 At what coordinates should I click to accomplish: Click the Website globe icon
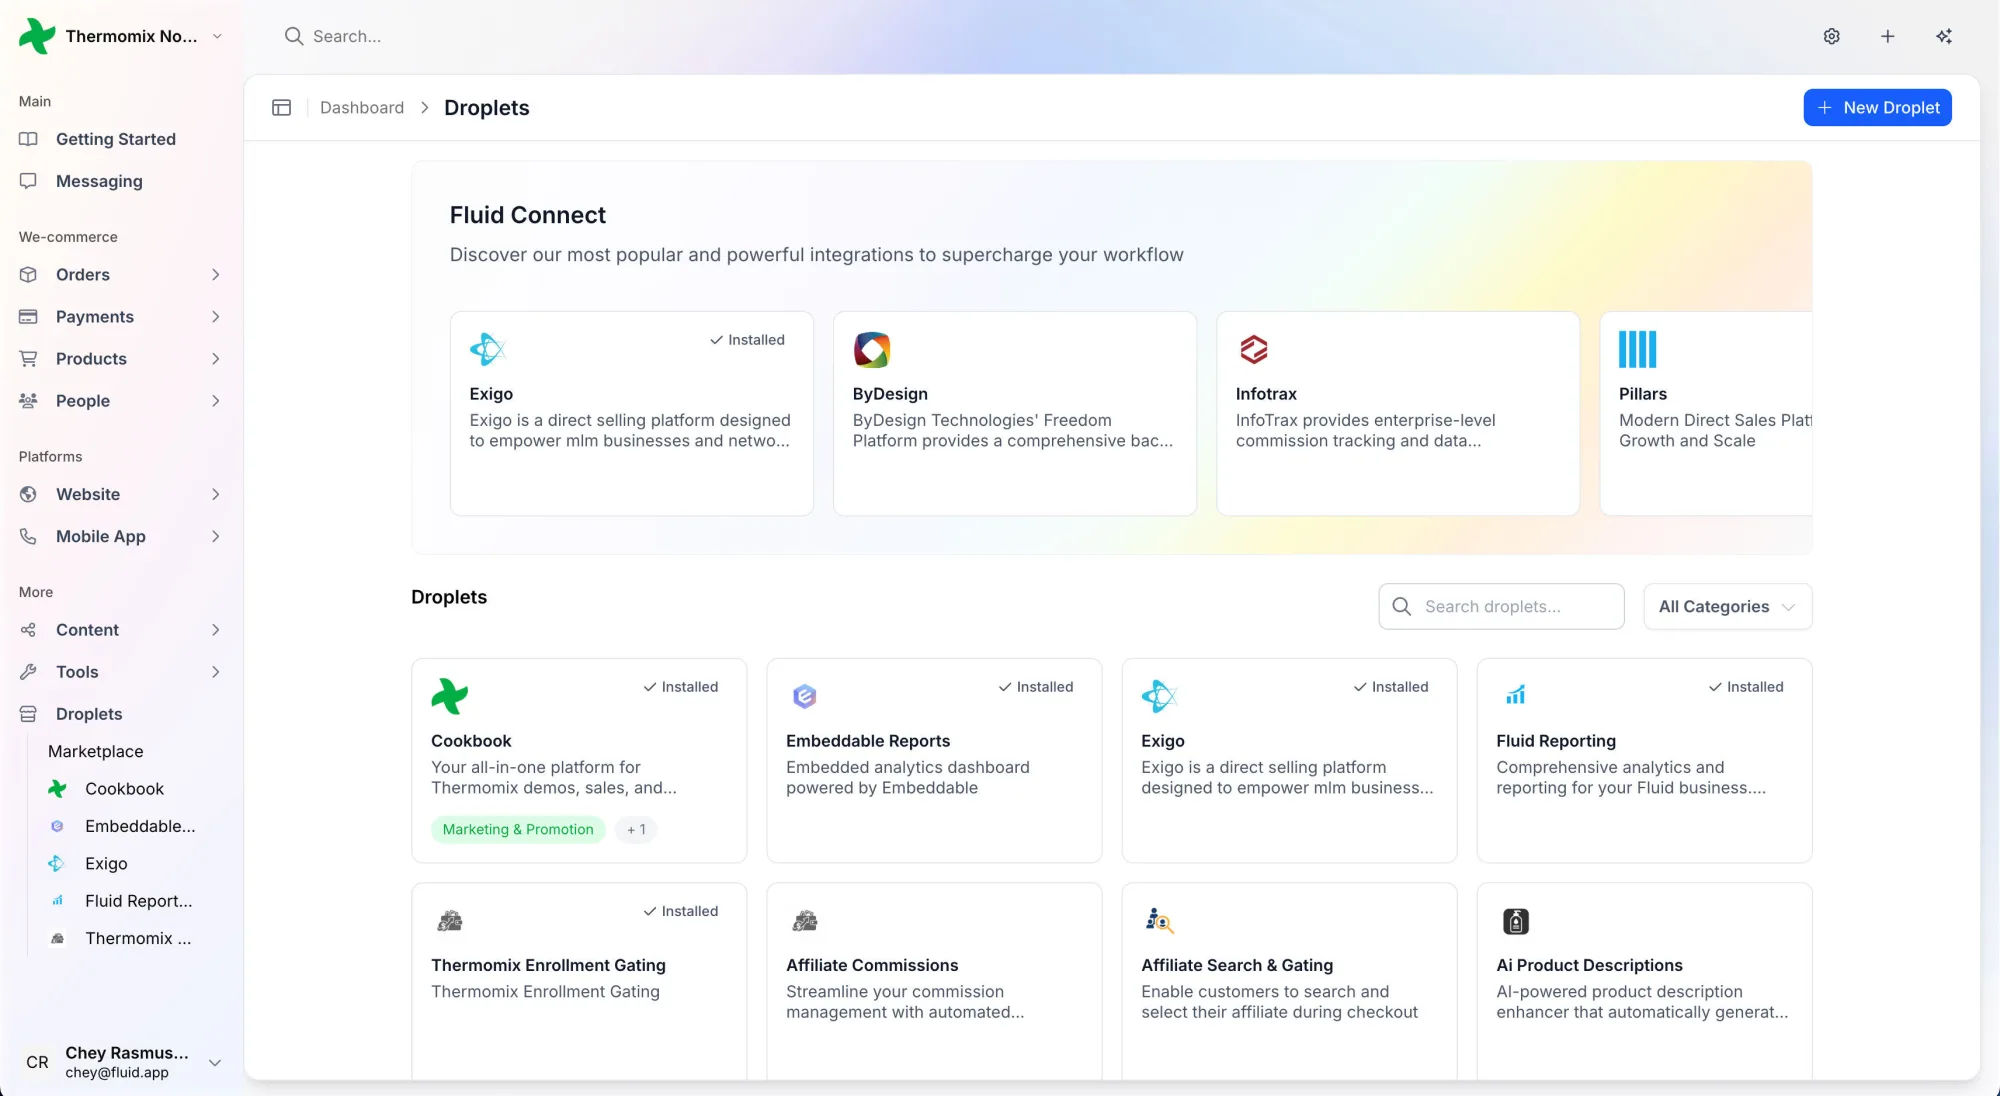28,494
